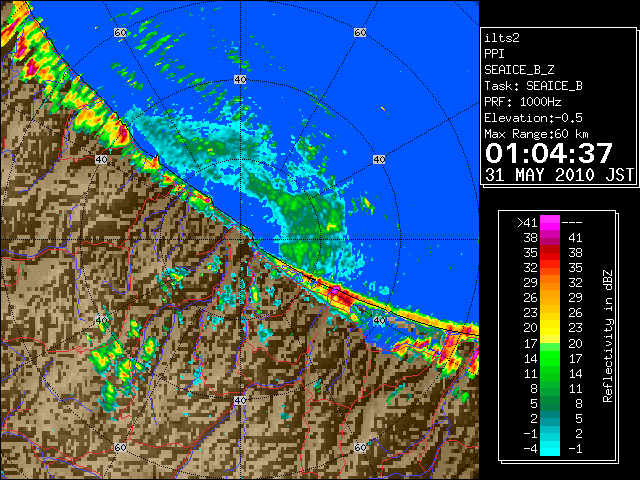The image size is (640, 480).
Task: Click the "40" range label due south of center
Action: tap(240, 400)
